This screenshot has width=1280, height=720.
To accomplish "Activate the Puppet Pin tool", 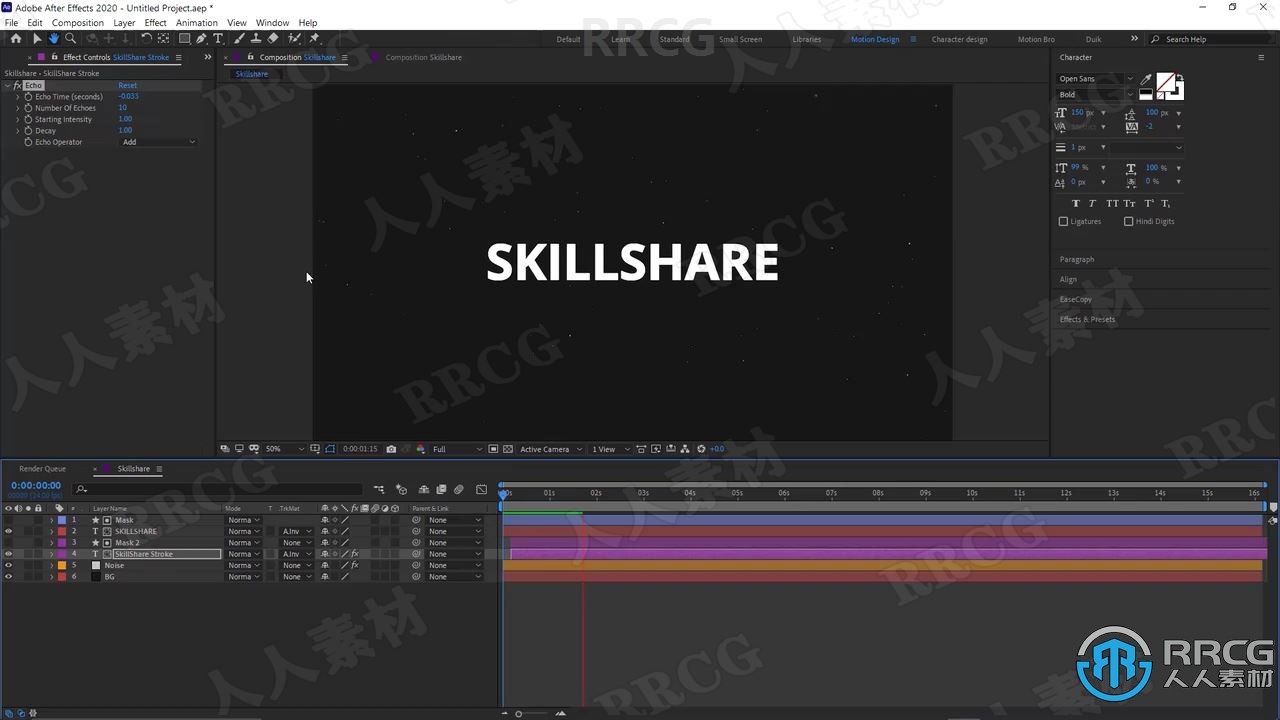I will pos(314,39).
